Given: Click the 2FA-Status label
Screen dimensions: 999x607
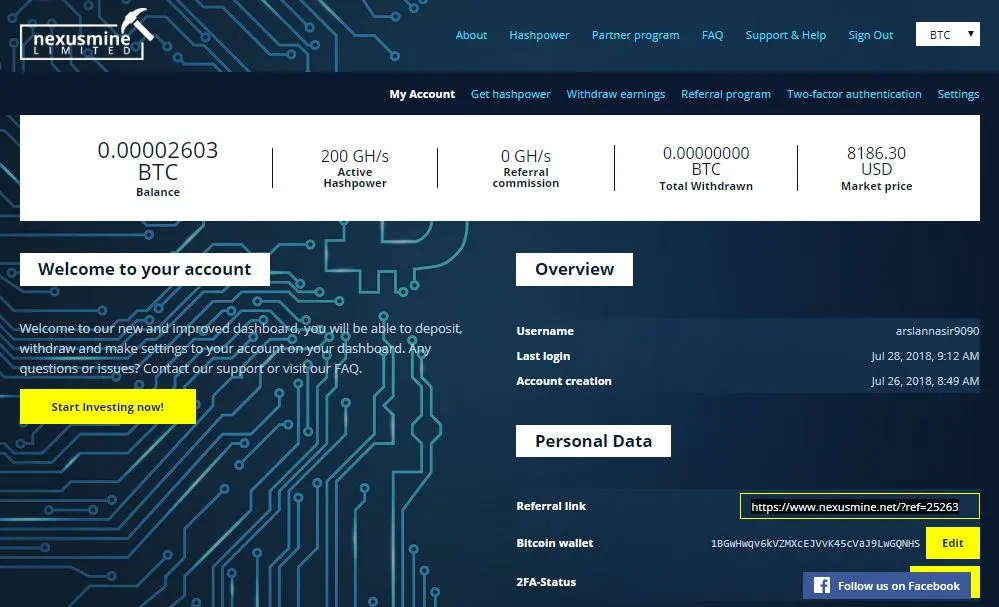Looking at the screenshot, I should click(546, 582).
